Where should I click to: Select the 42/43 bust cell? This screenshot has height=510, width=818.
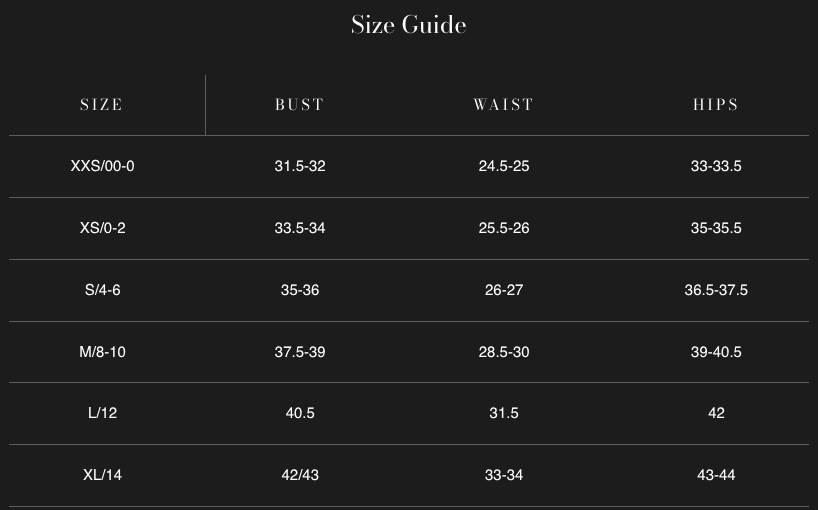300,475
